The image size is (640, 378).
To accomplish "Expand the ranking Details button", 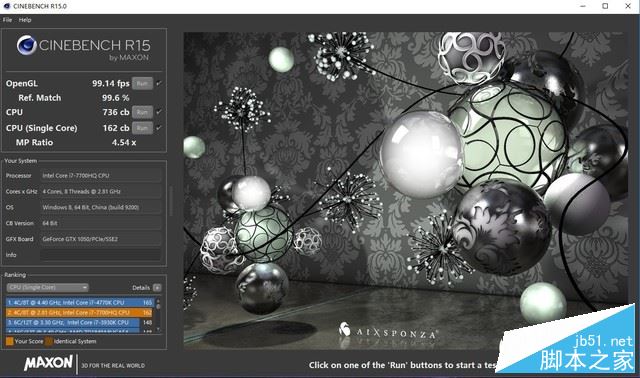I will [157, 288].
